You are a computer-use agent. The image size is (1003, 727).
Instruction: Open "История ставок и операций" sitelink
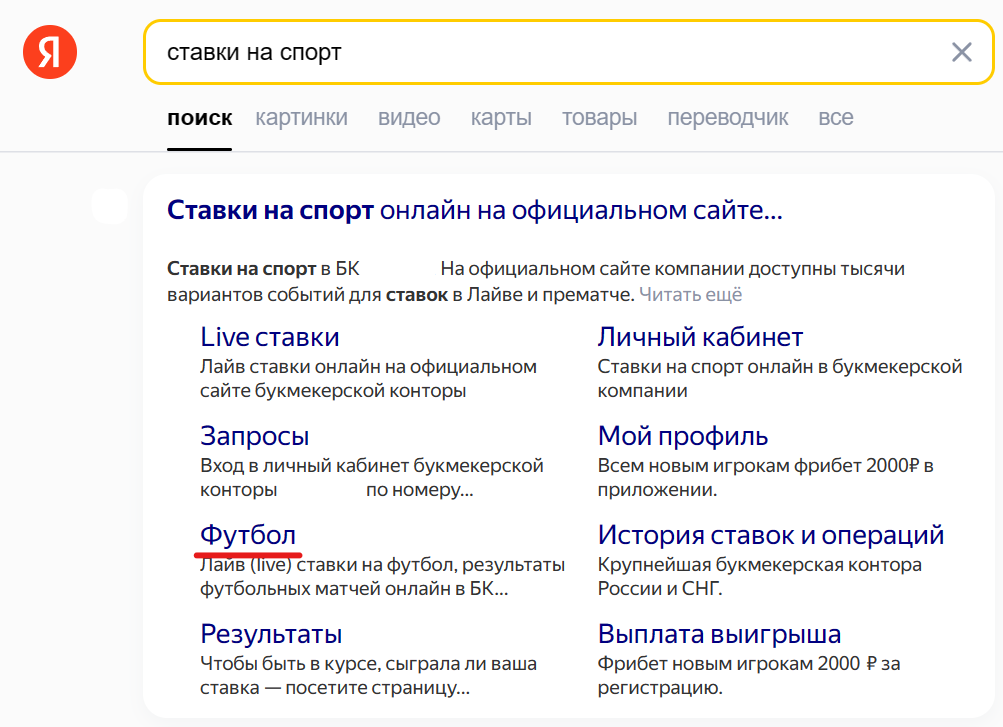coord(771,535)
